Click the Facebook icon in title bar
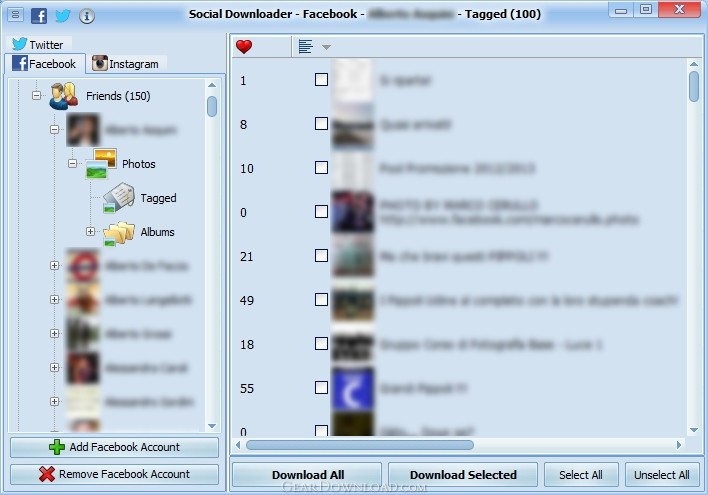 (x=39, y=16)
